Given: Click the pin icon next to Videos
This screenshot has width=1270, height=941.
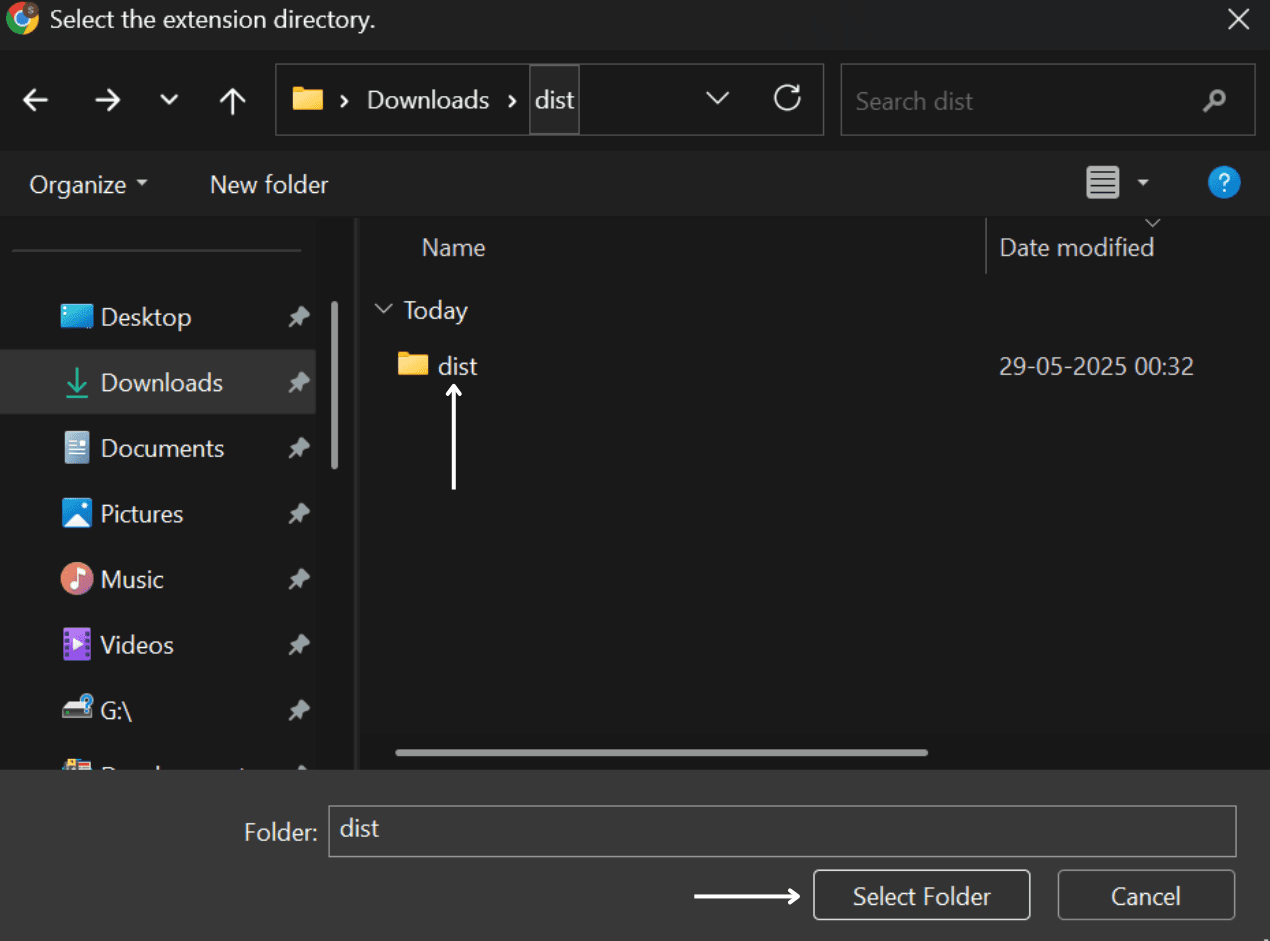Looking at the screenshot, I should (299, 645).
